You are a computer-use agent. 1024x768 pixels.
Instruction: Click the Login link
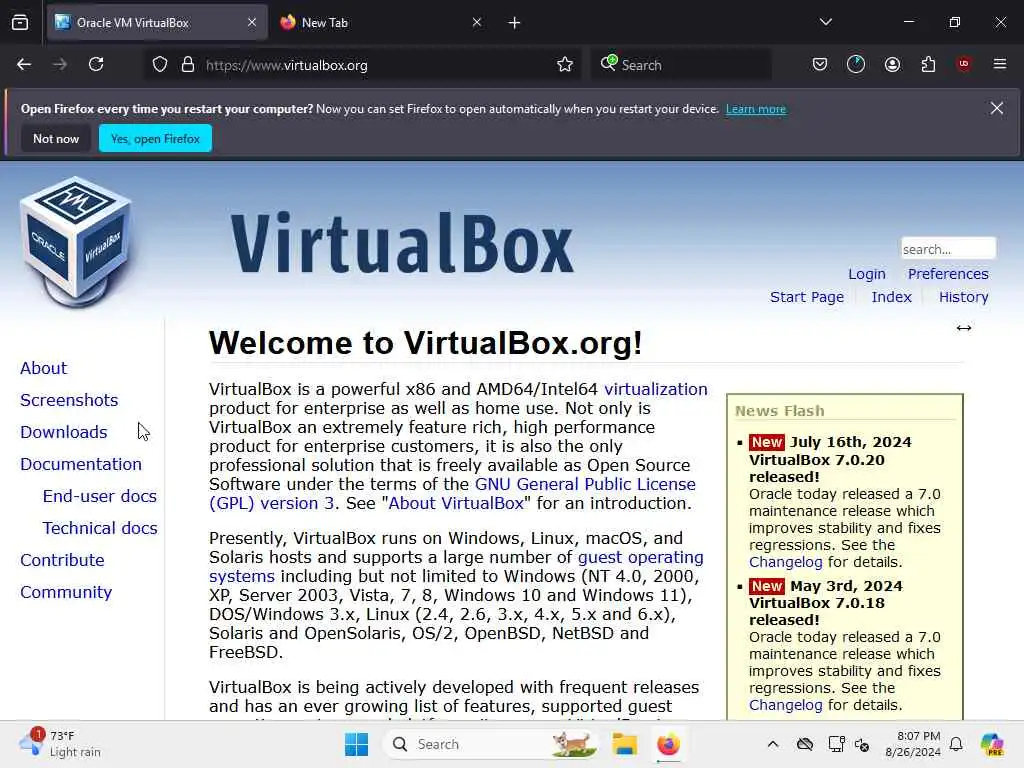point(867,274)
